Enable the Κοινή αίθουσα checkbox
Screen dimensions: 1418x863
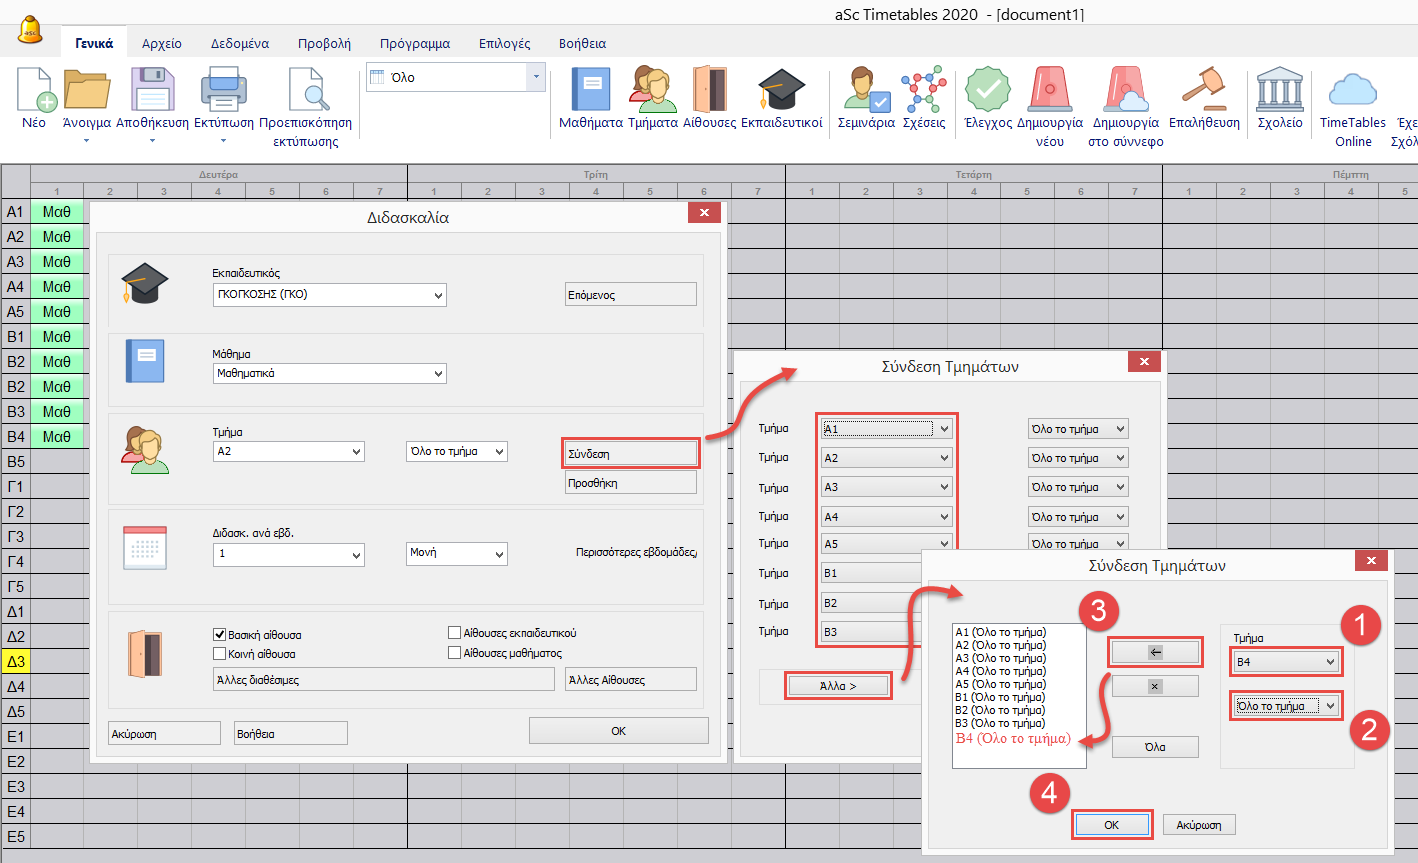coord(220,654)
